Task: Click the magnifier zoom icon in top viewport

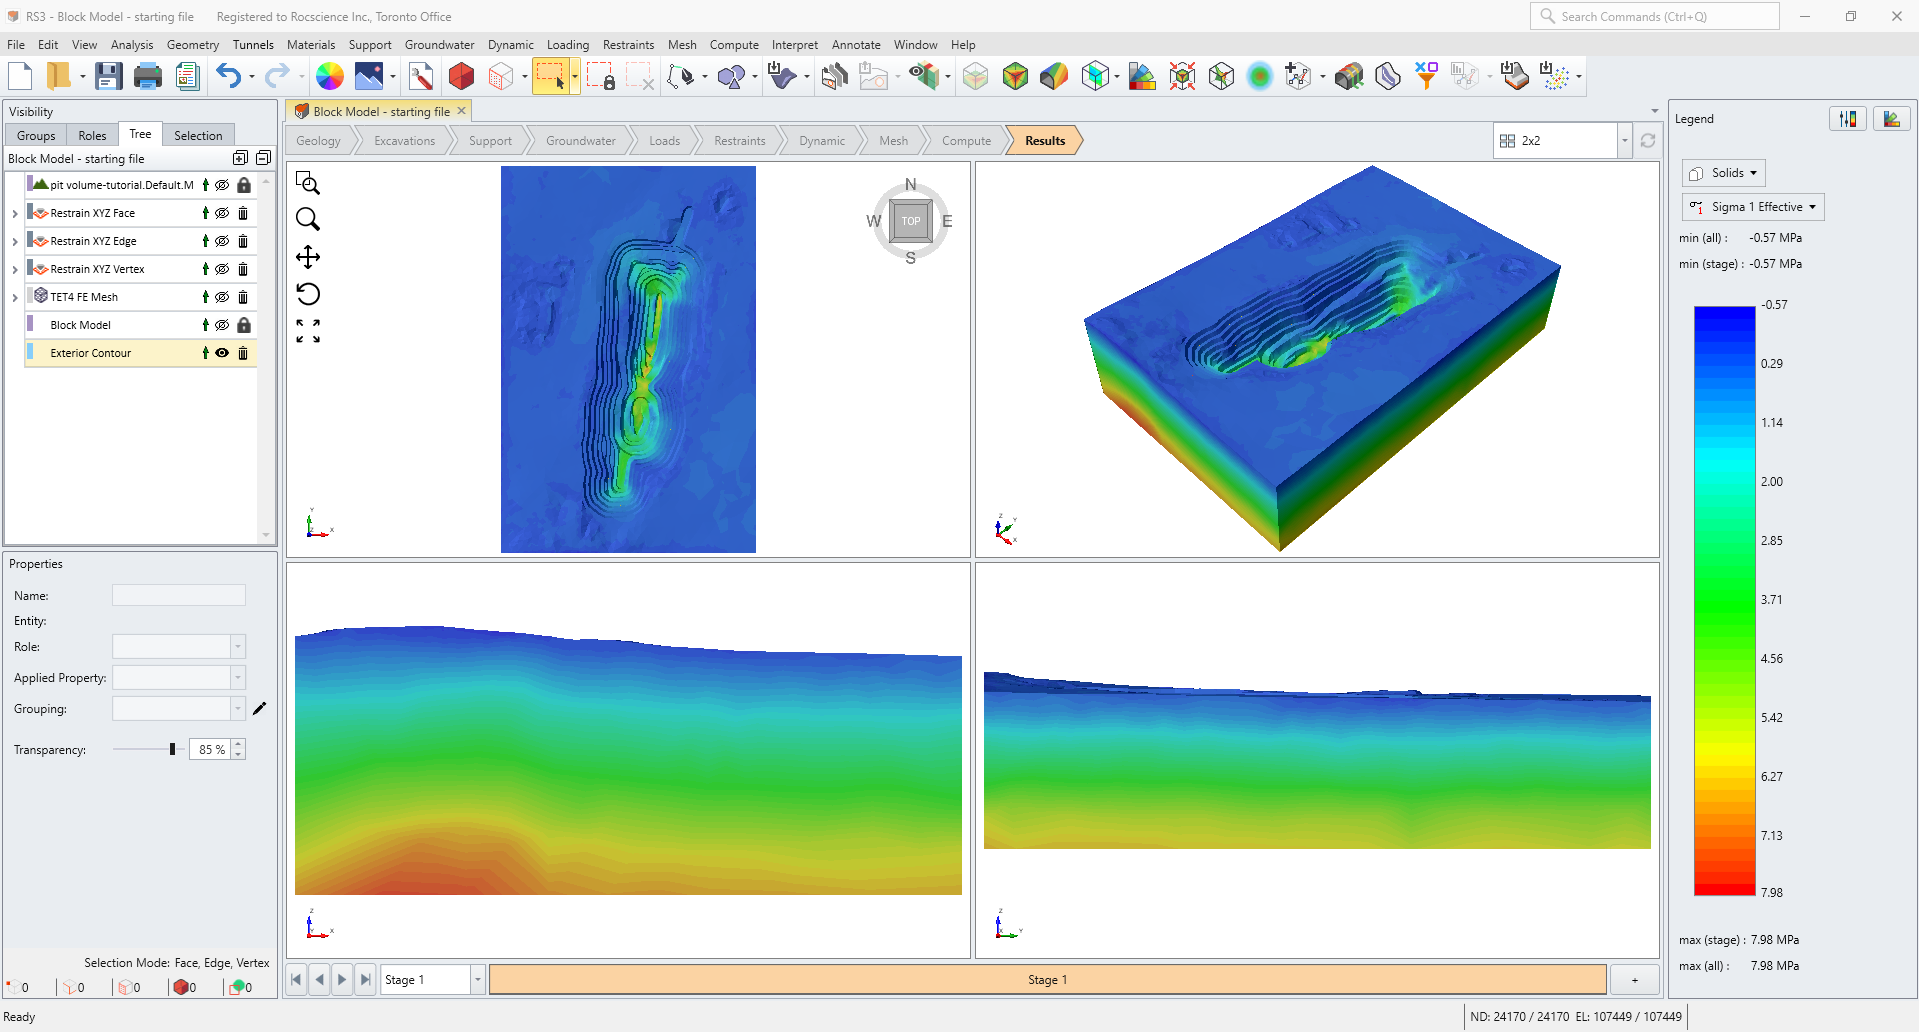Action: point(308,219)
